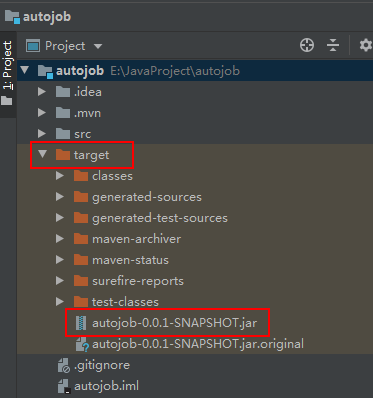Open the Project panel settings gear
373x398 pixels.
pos(366,45)
